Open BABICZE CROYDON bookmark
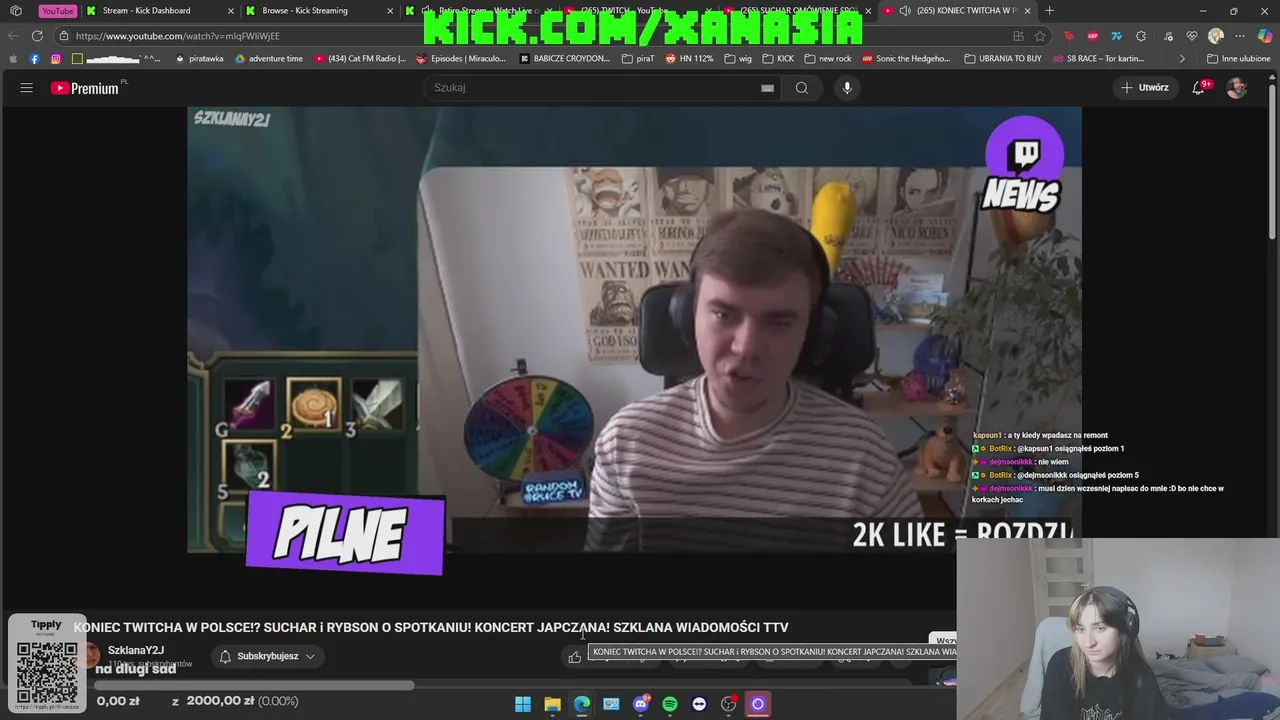 [565, 59]
